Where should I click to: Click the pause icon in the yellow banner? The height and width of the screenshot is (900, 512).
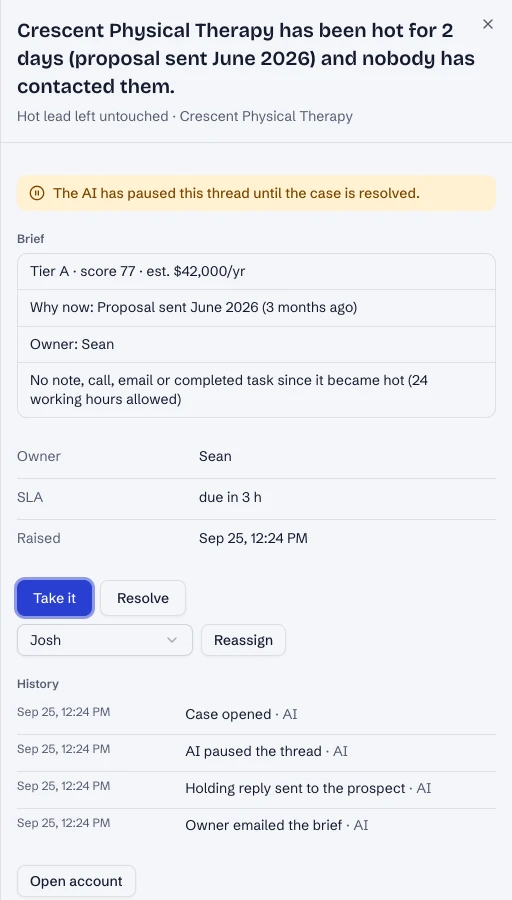tap(37, 193)
